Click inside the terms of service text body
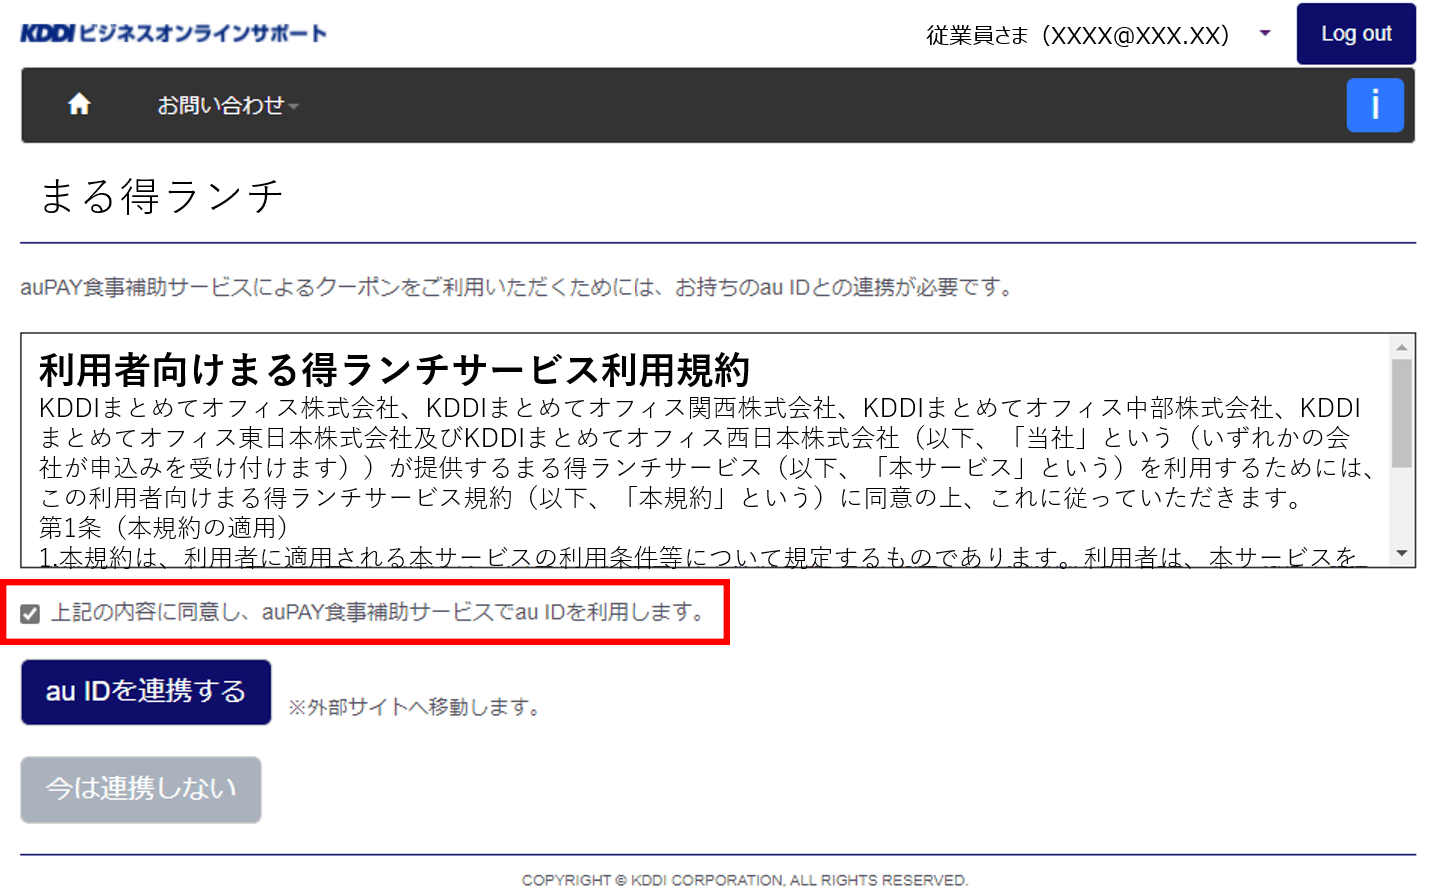The image size is (1448, 893). [700, 468]
